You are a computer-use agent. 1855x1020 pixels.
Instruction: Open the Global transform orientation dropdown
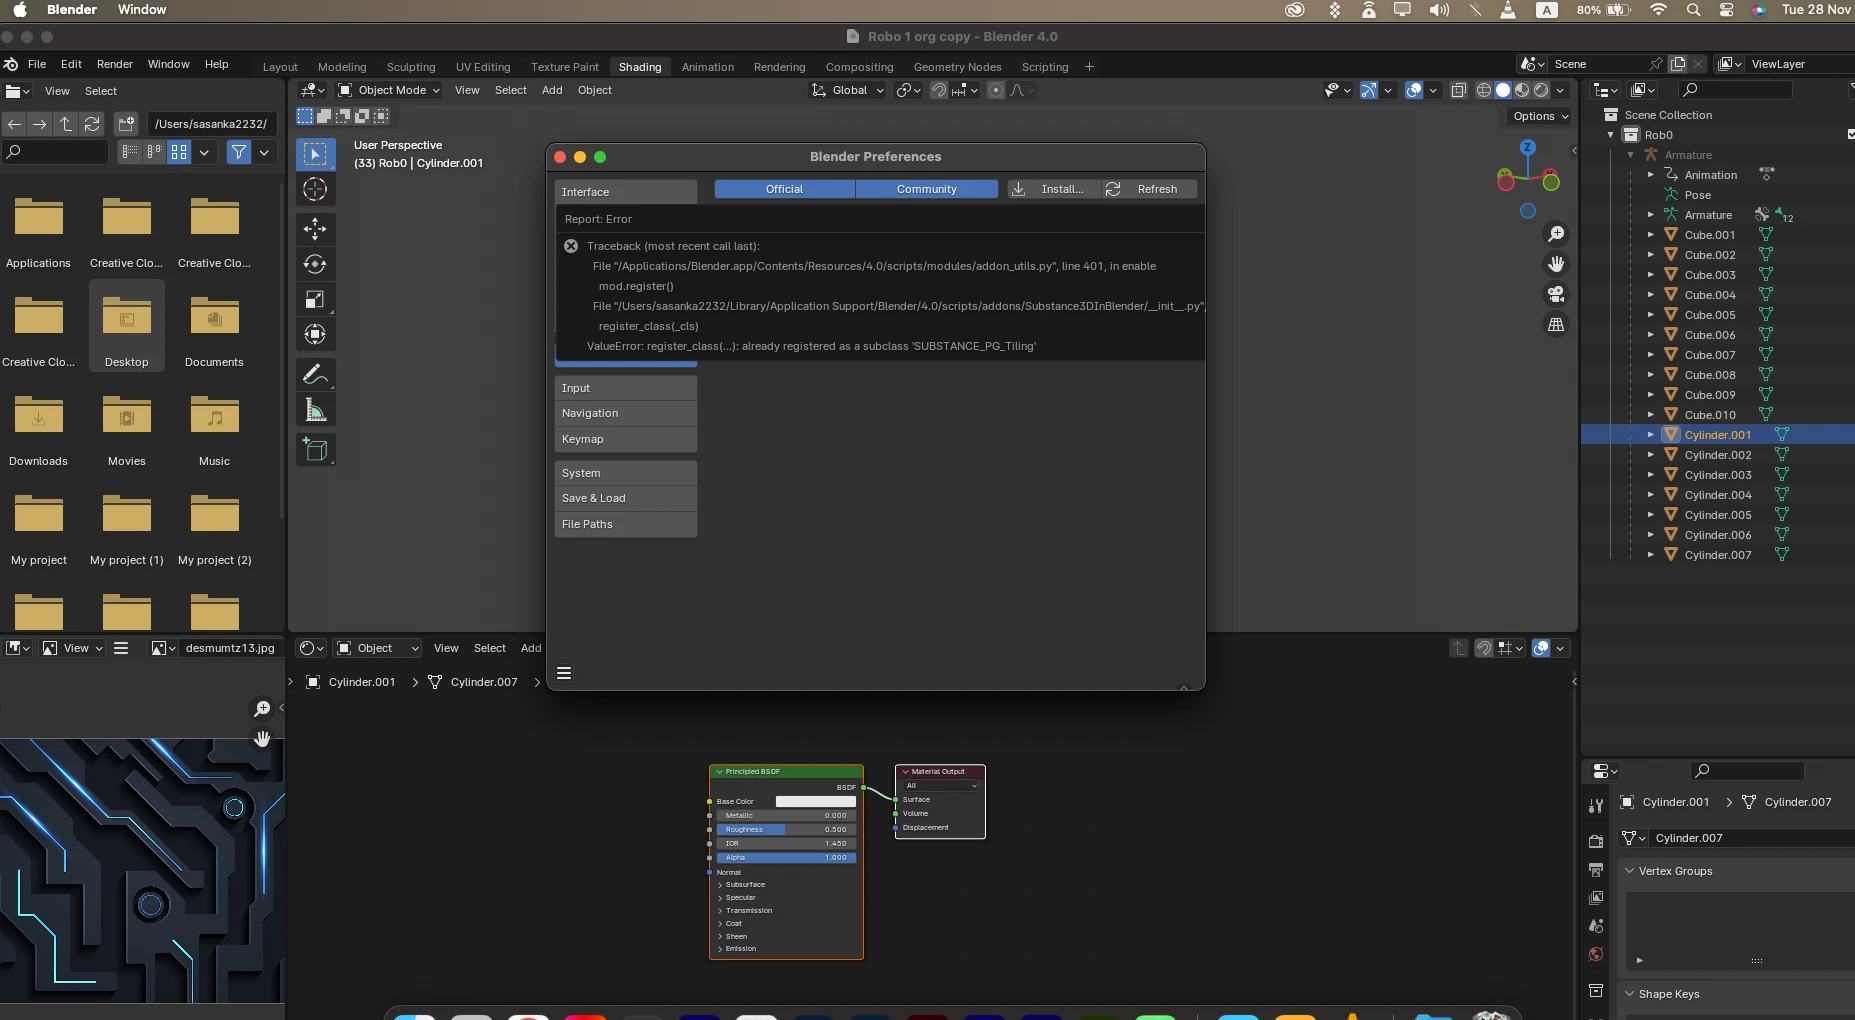(847, 90)
